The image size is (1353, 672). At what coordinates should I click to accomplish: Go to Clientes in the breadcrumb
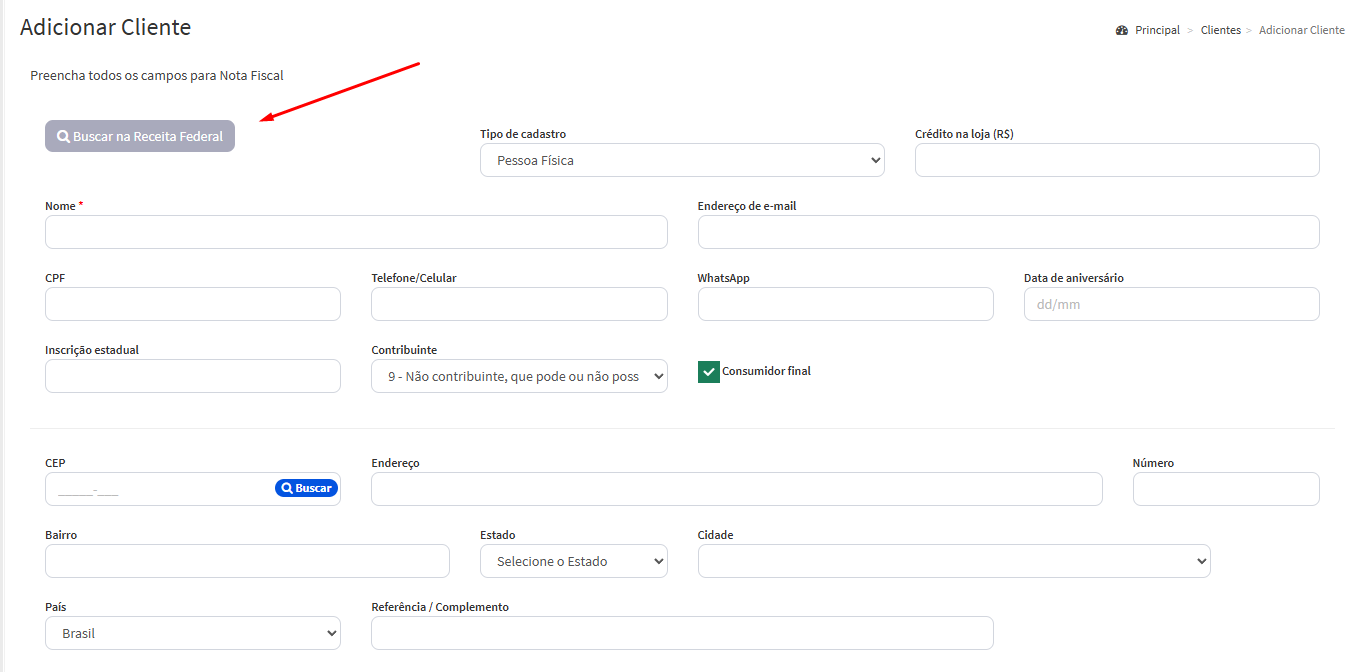1220,31
